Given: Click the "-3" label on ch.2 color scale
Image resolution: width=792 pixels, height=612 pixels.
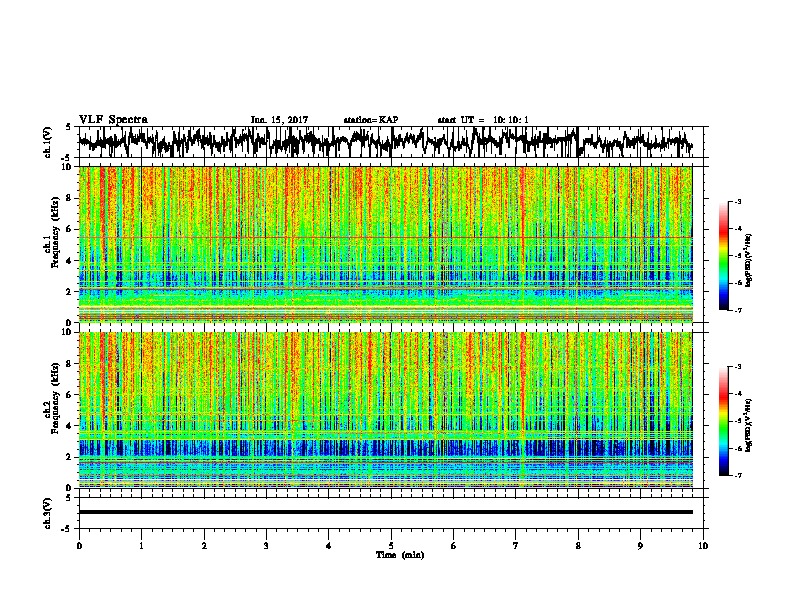Looking at the screenshot, I should 738,367.
